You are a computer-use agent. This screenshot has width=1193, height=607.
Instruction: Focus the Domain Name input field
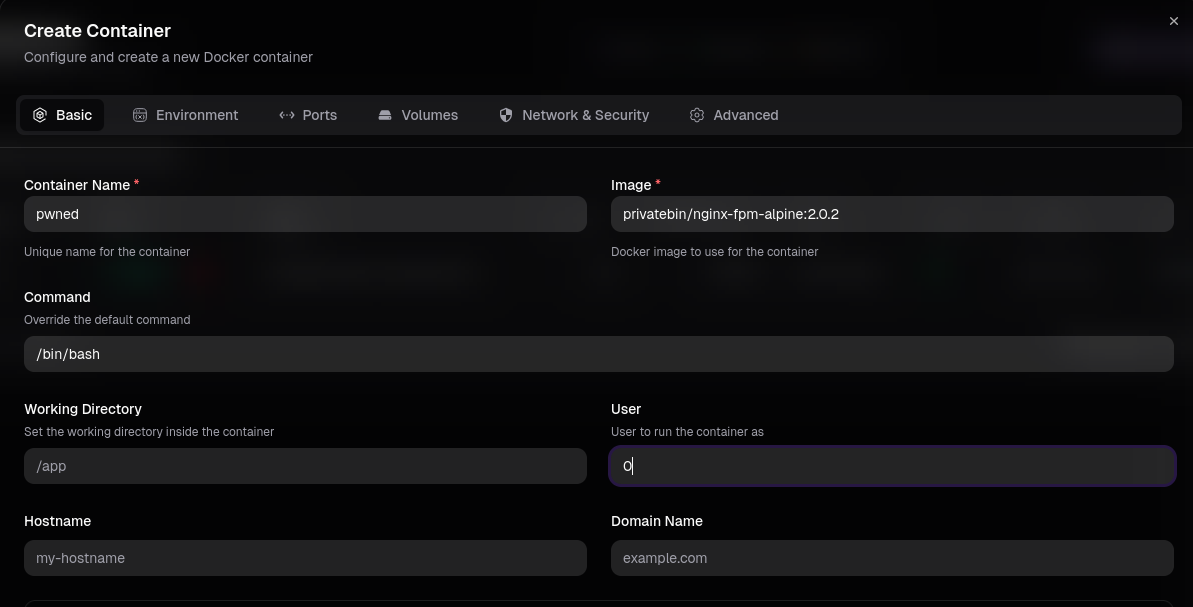click(892, 558)
